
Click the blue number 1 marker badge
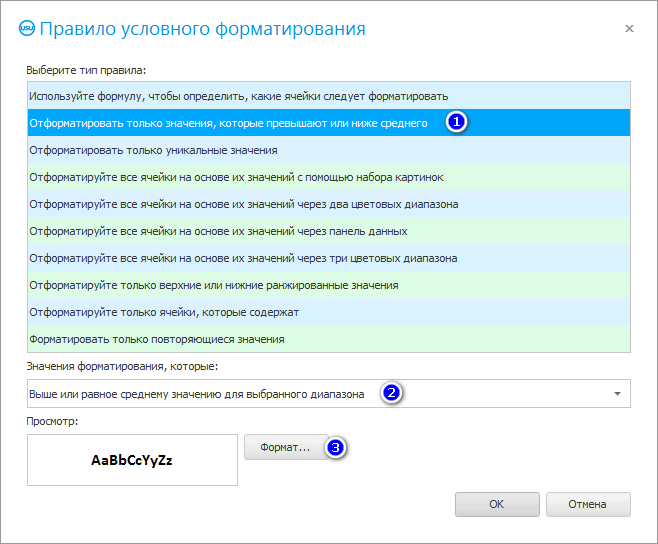point(456,123)
